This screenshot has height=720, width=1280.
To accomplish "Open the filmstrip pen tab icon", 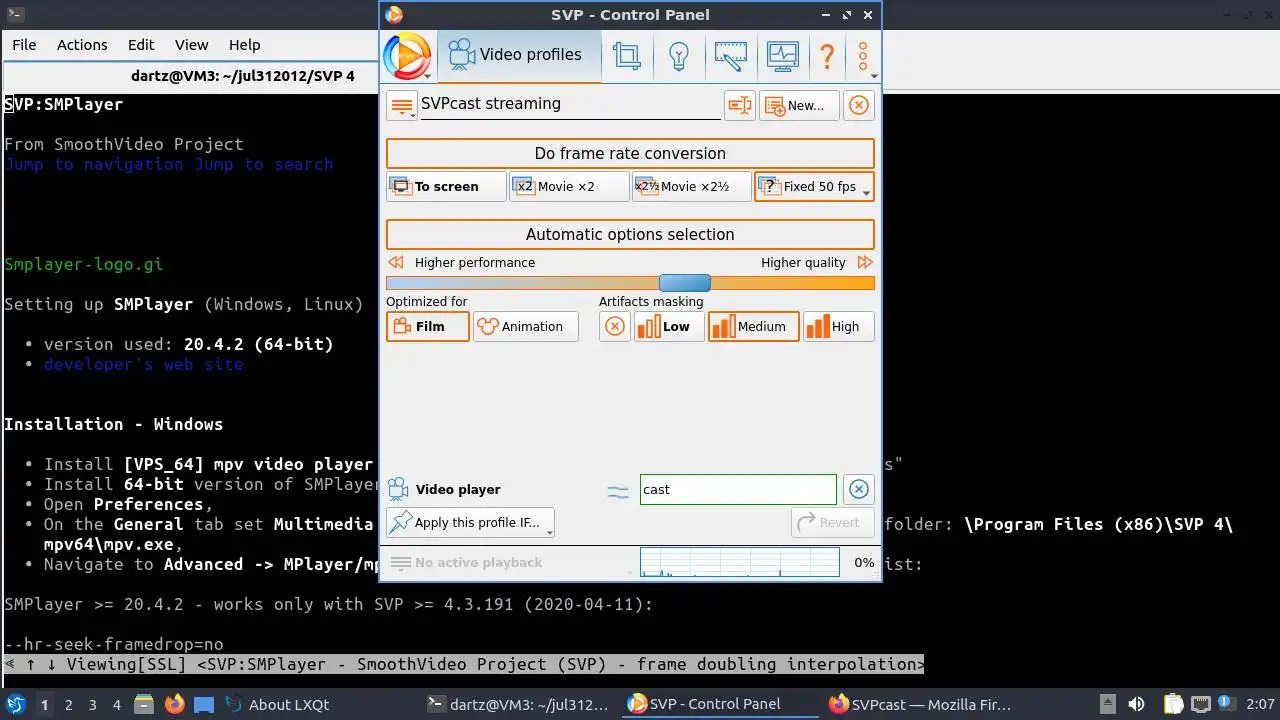I will [x=730, y=56].
